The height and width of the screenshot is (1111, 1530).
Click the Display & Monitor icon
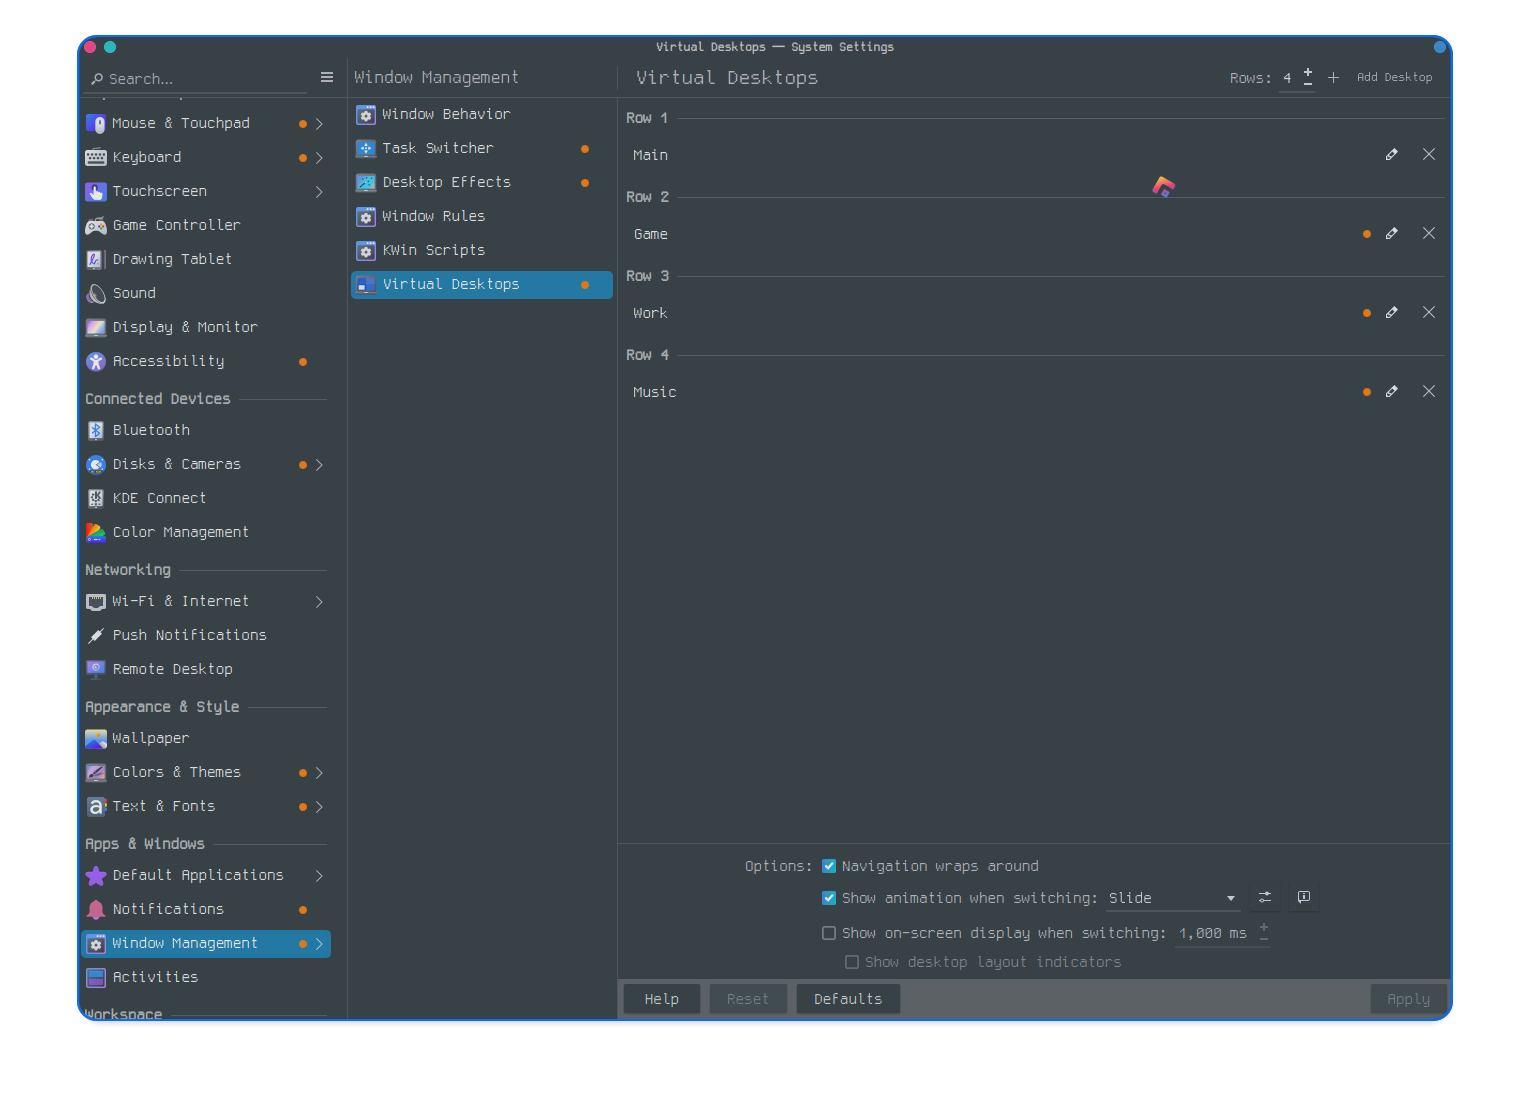[x=96, y=327]
